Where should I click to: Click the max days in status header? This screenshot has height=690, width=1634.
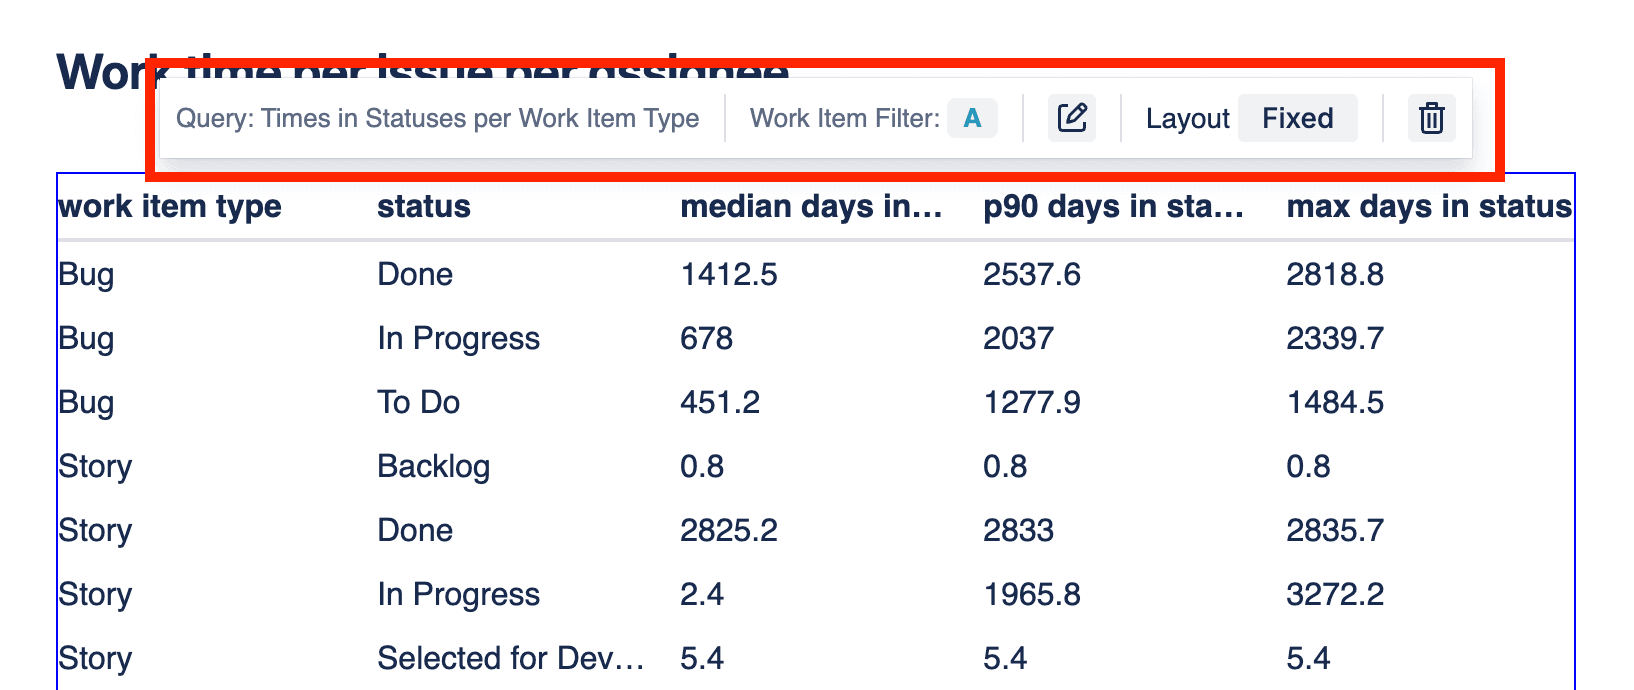point(1429,206)
